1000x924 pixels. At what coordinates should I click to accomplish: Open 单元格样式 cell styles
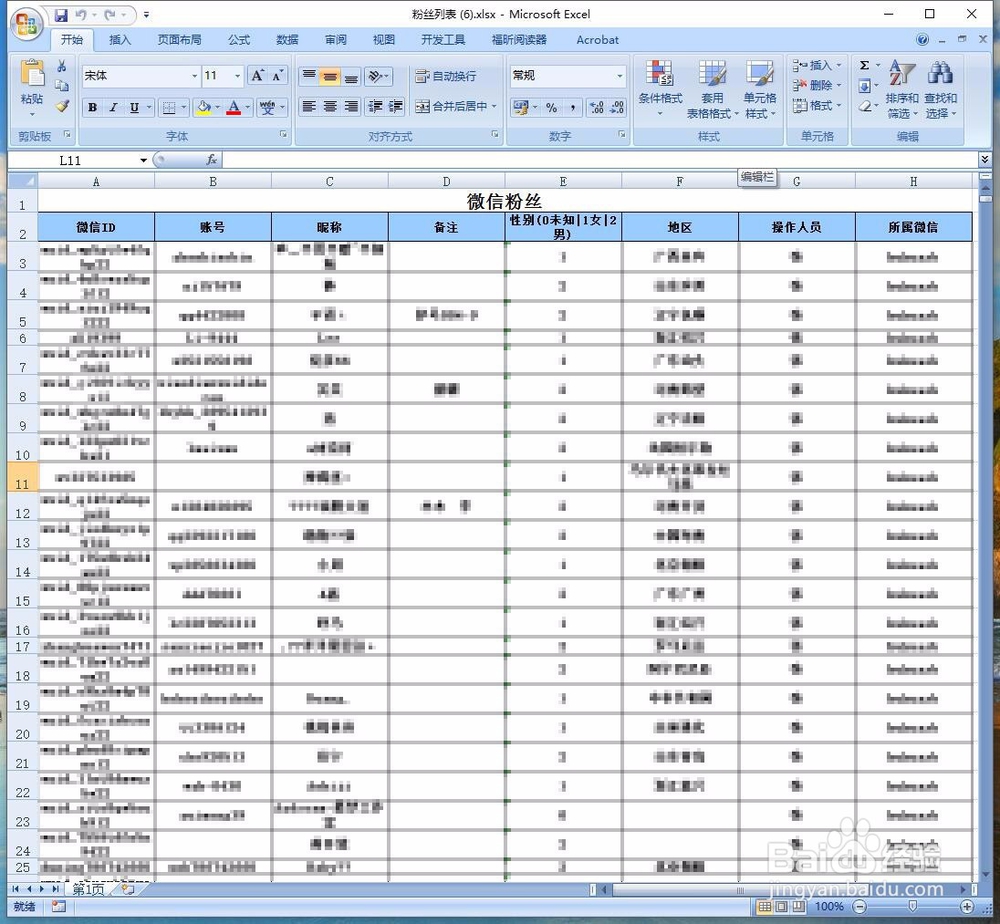pos(759,88)
